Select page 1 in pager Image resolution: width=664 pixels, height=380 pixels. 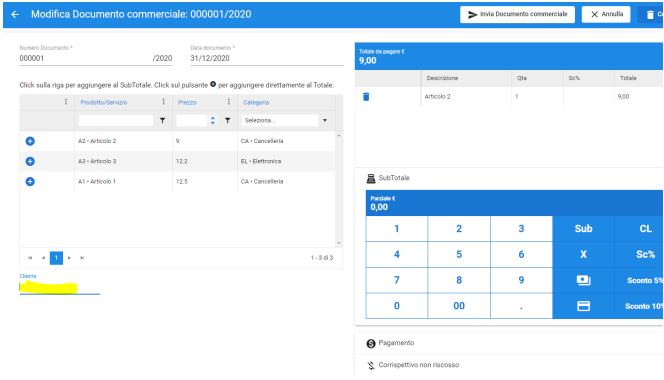click(x=56, y=258)
